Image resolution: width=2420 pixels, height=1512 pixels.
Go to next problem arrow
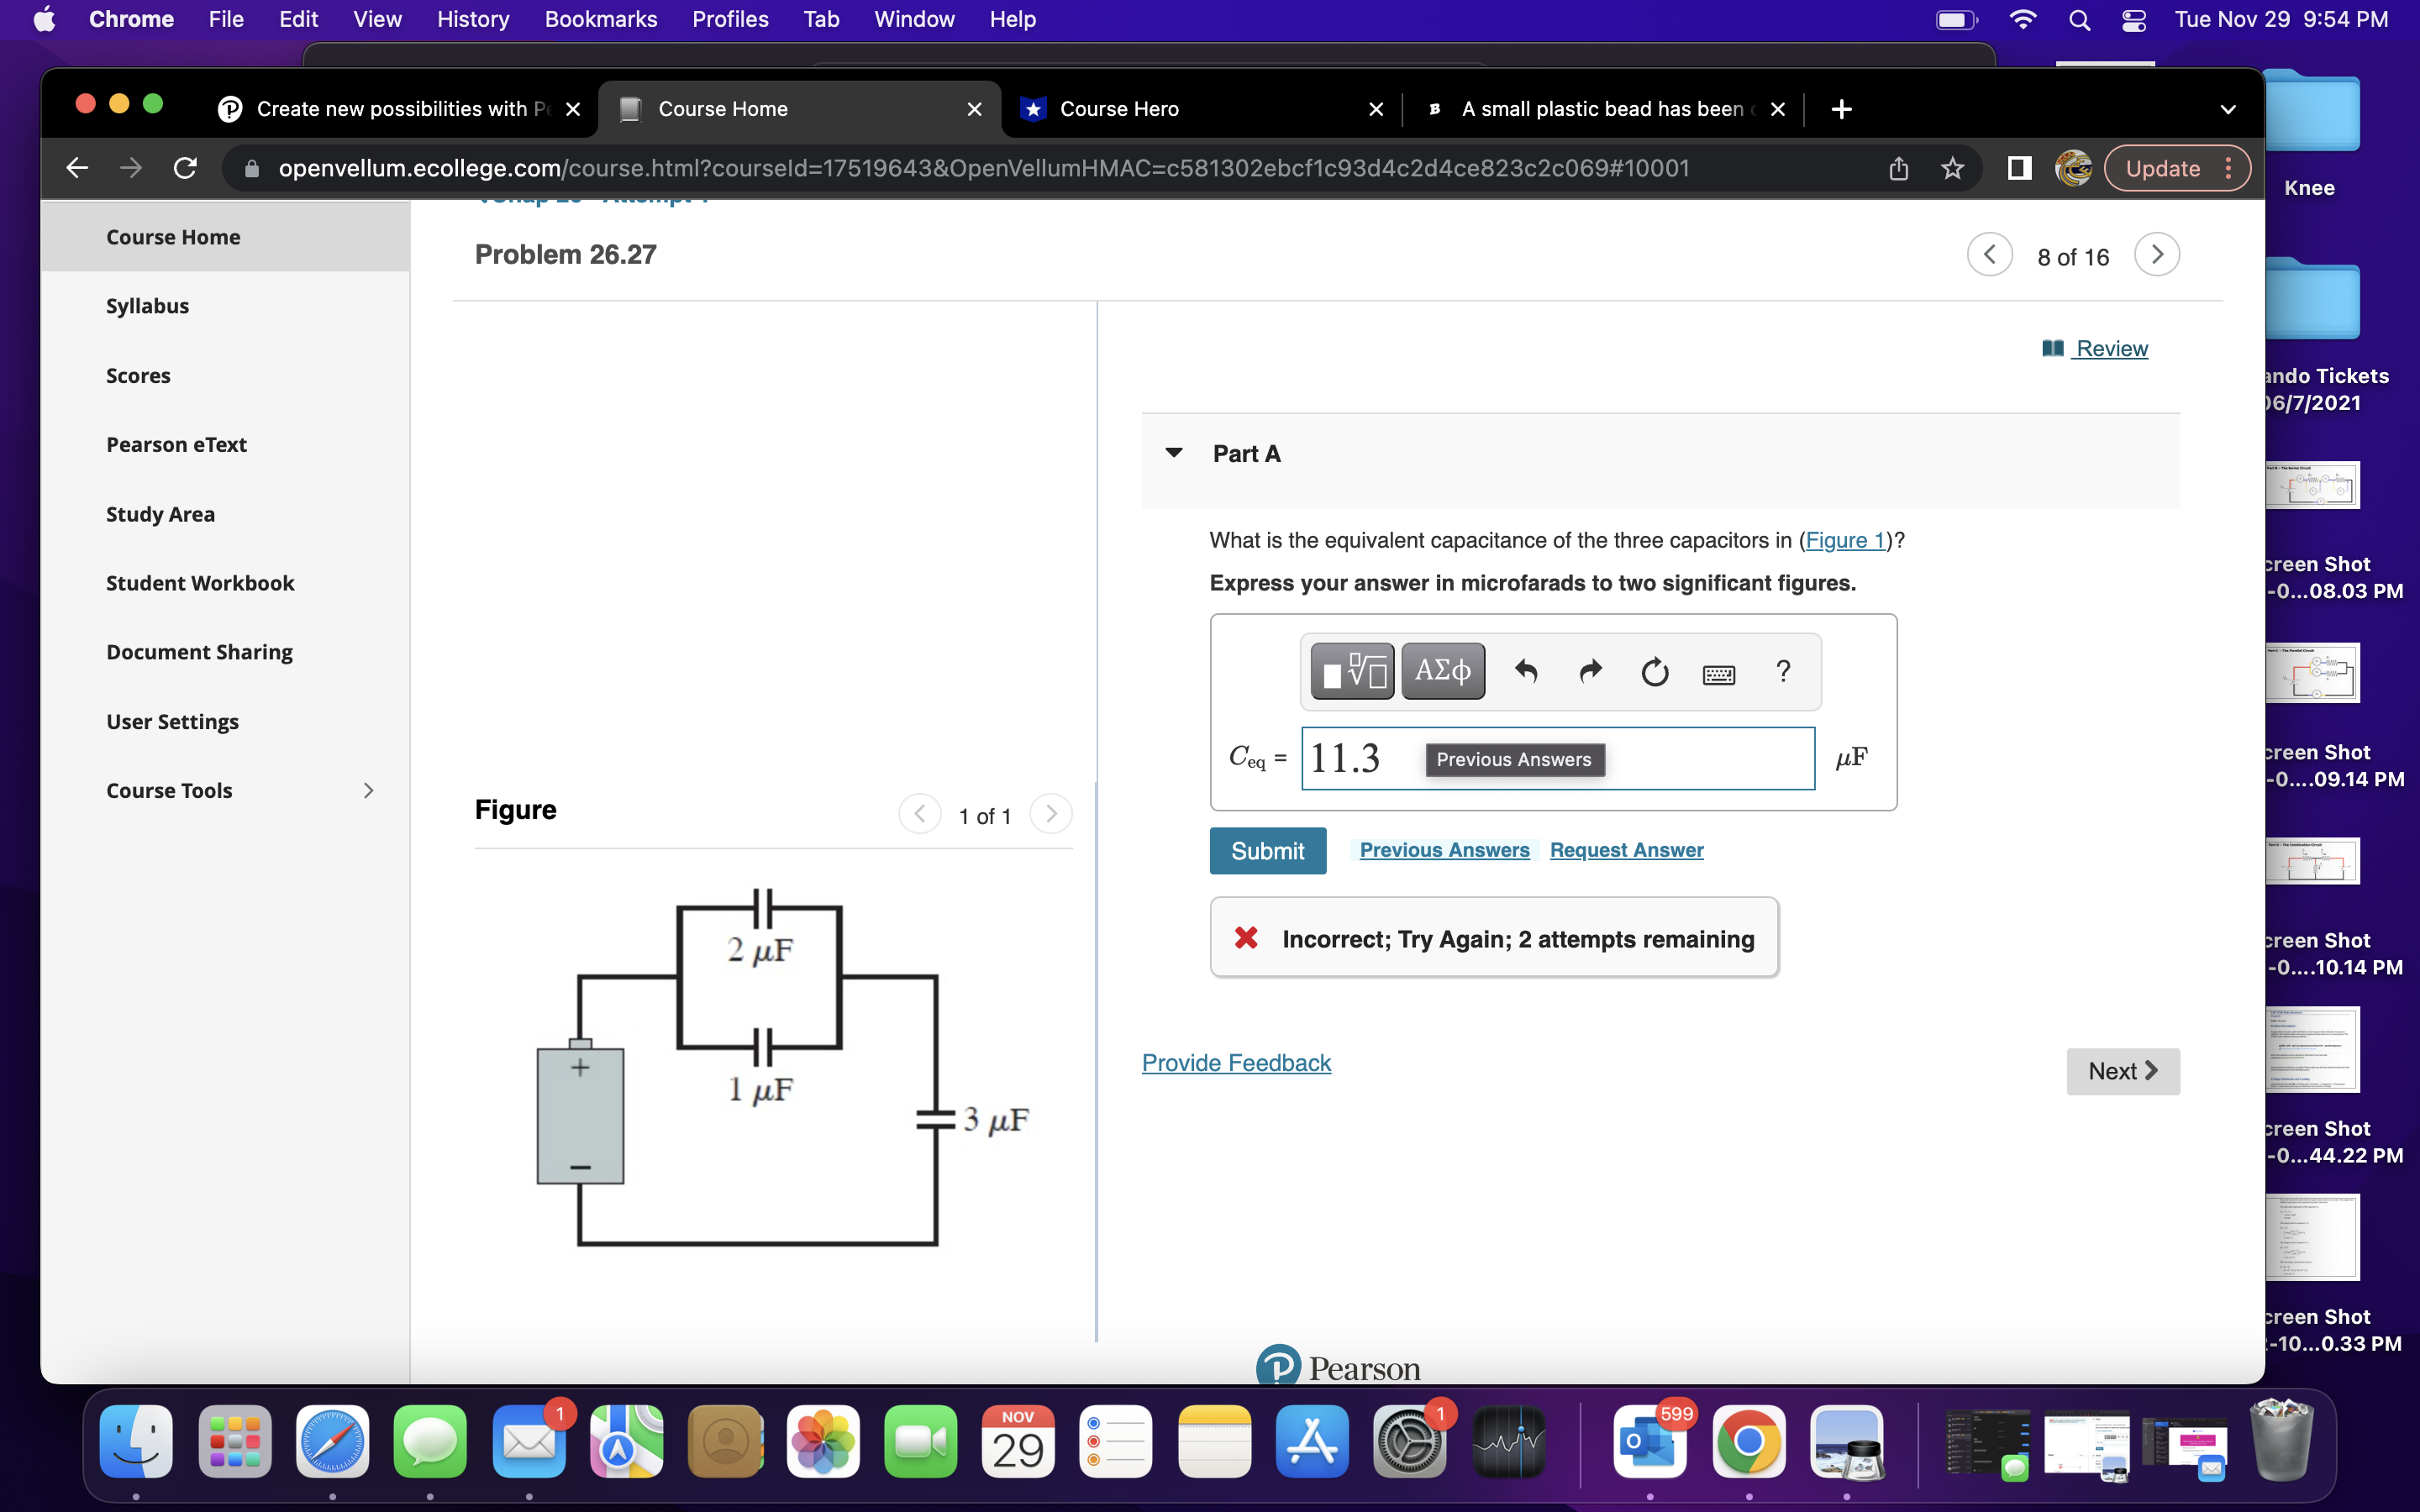click(x=2156, y=255)
